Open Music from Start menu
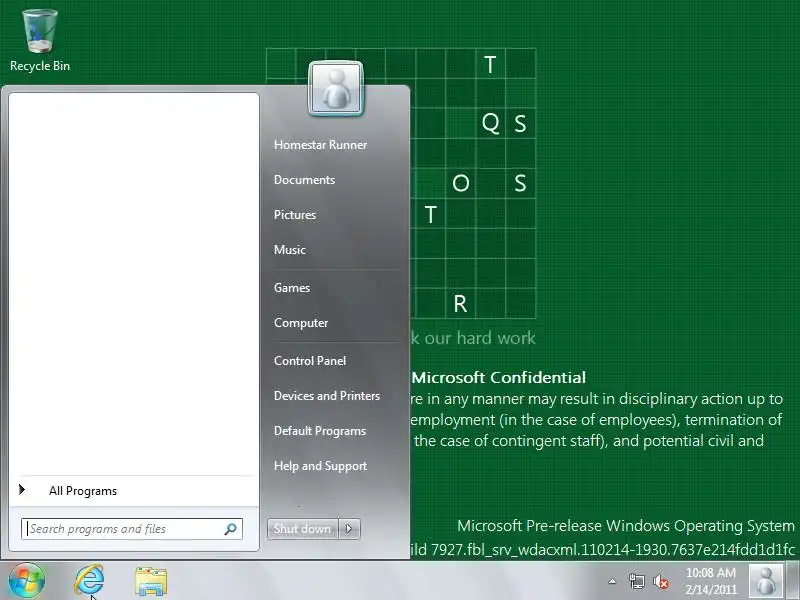 coord(290,250)
